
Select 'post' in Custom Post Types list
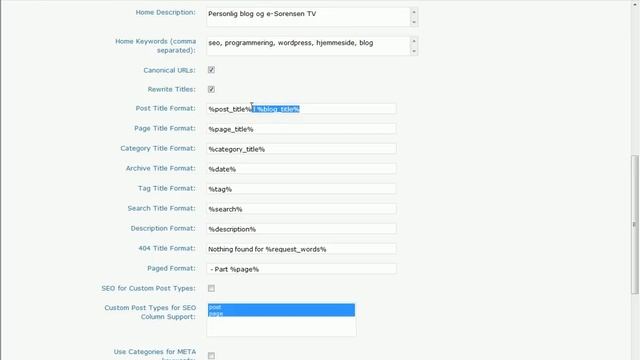(281, 307)
